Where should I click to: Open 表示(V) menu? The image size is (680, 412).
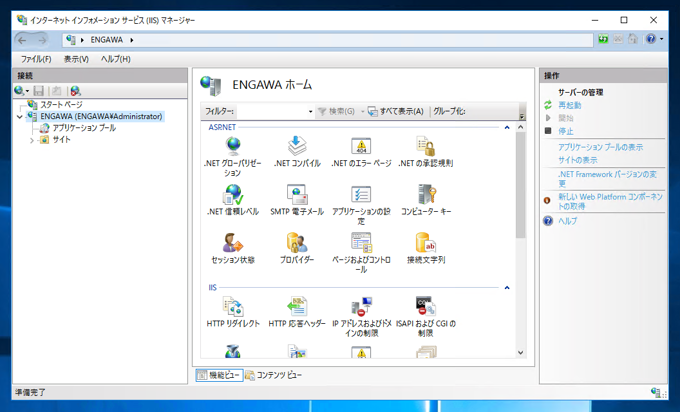(x=76, y=59)
